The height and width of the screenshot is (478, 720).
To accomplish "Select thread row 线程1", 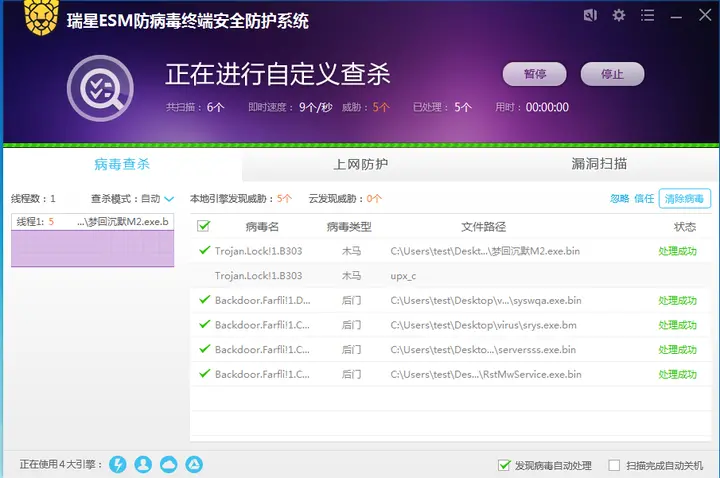I will coord(93,222).
